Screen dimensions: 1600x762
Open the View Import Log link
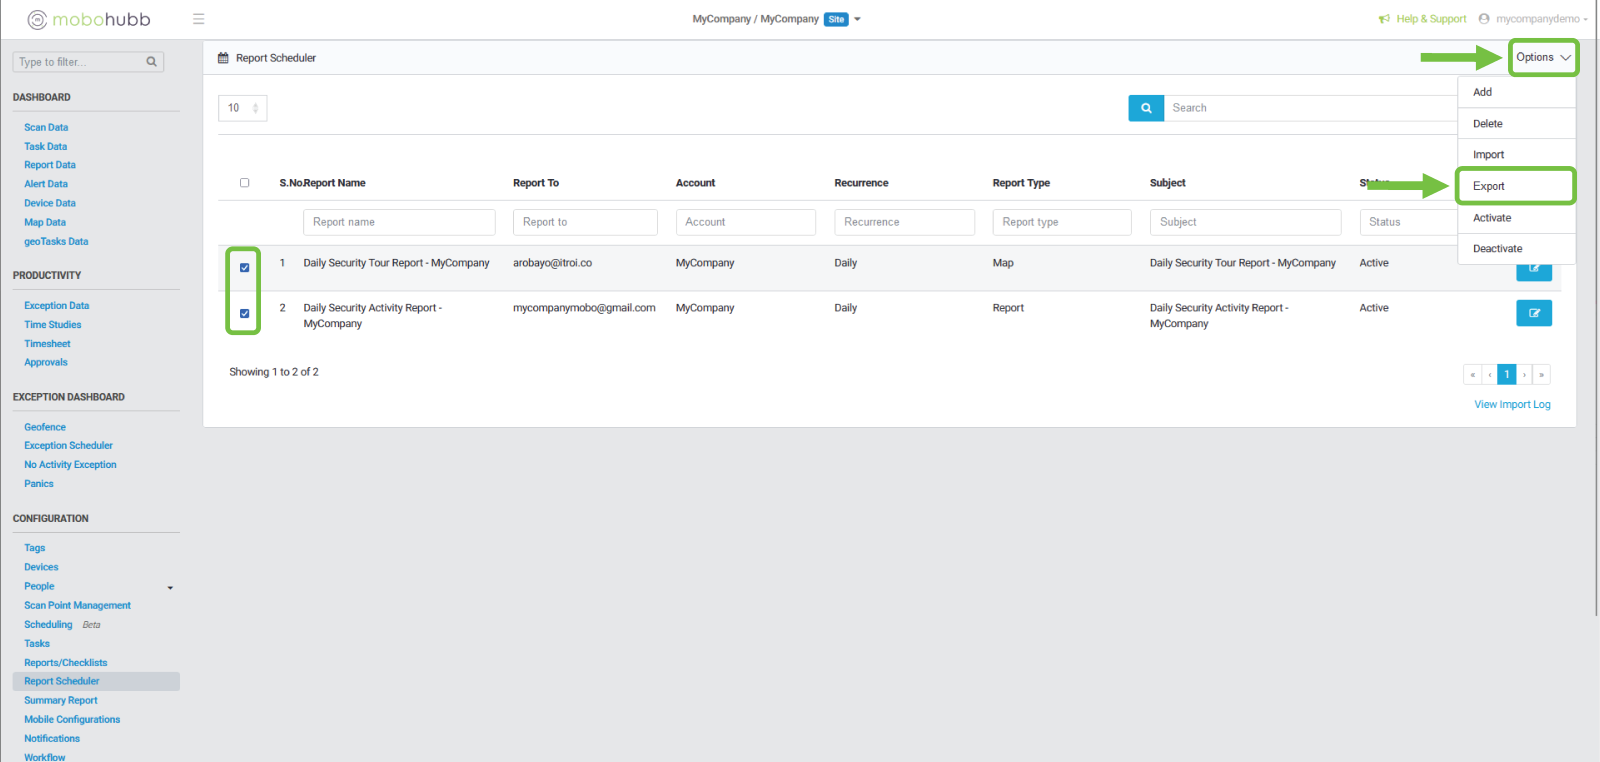1512,405
